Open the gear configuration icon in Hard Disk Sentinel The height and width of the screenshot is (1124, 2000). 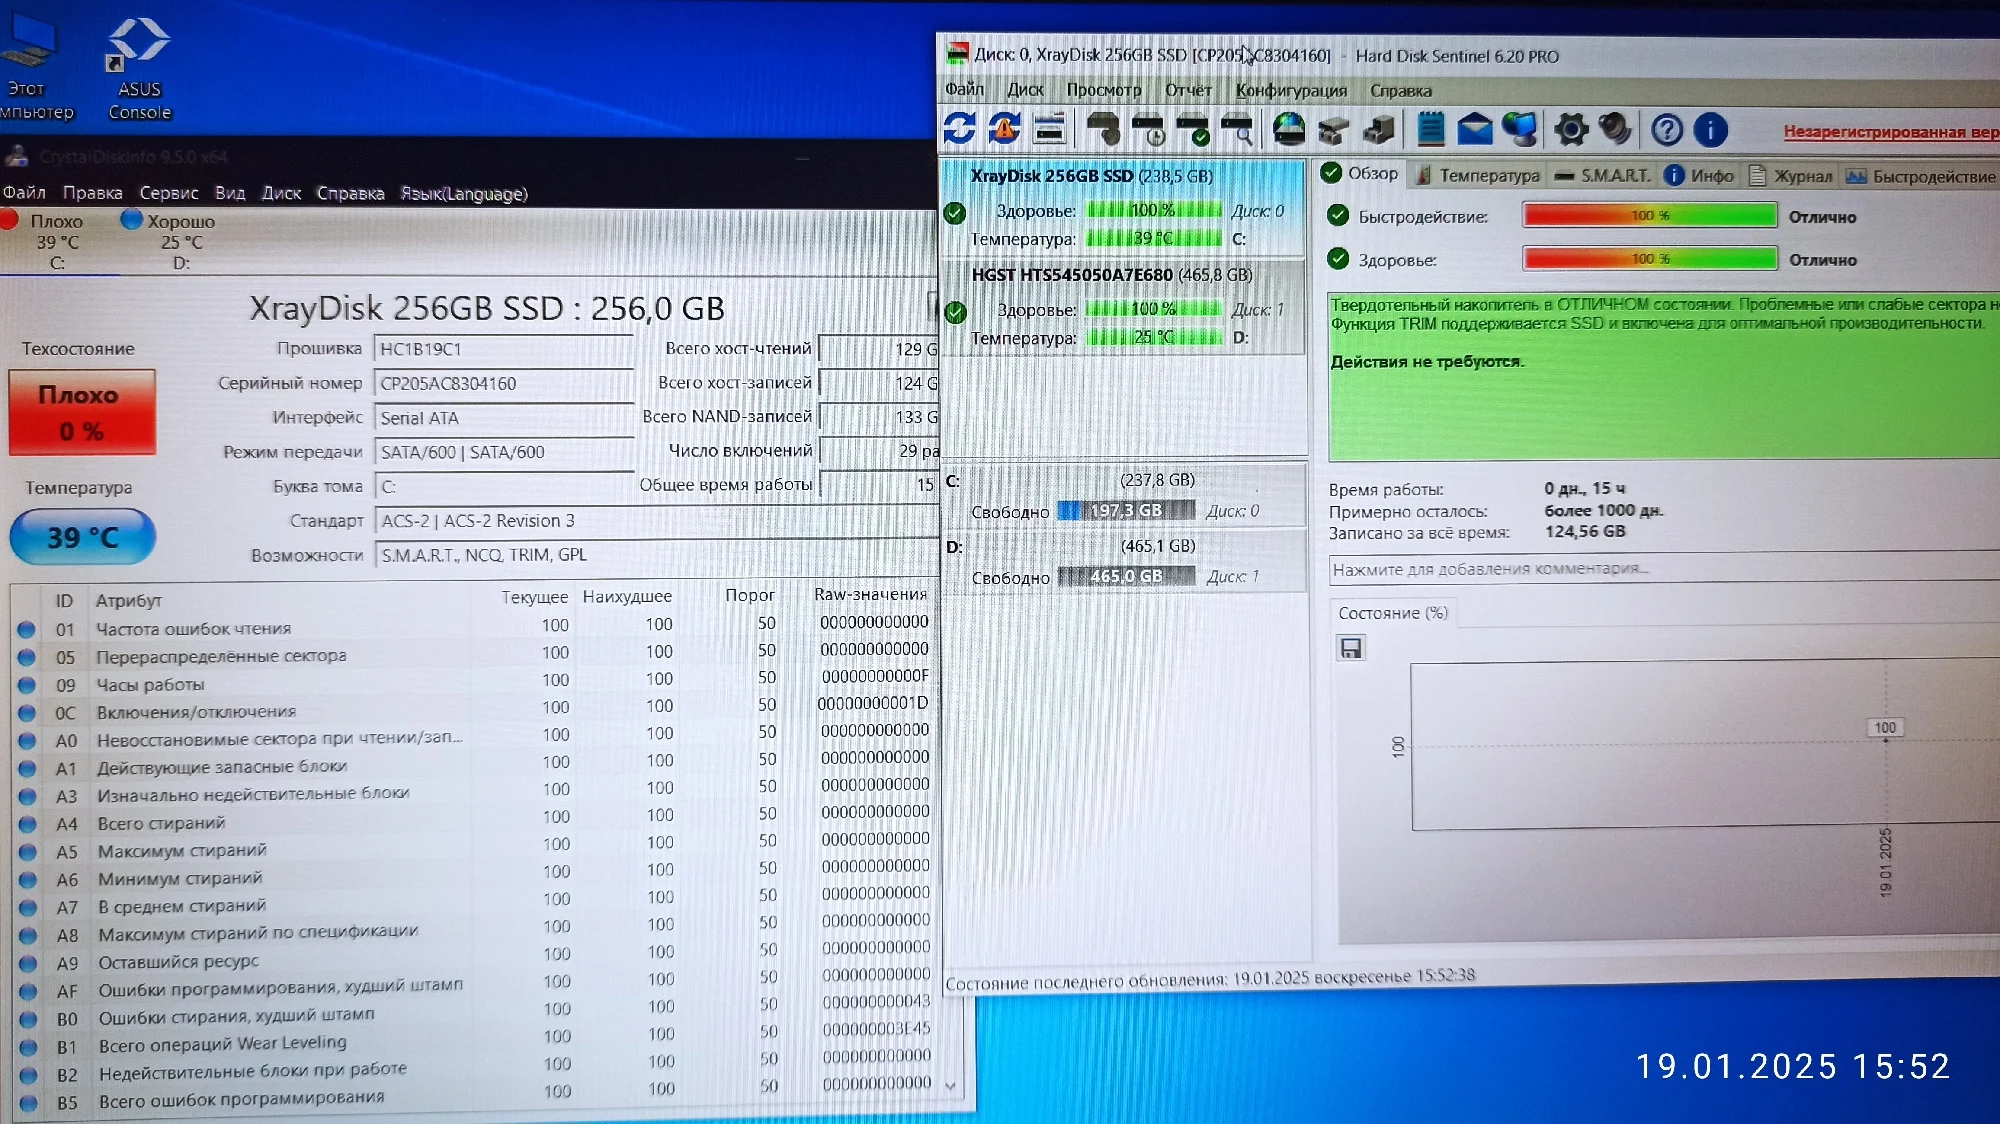click(x=1571, y=129)
